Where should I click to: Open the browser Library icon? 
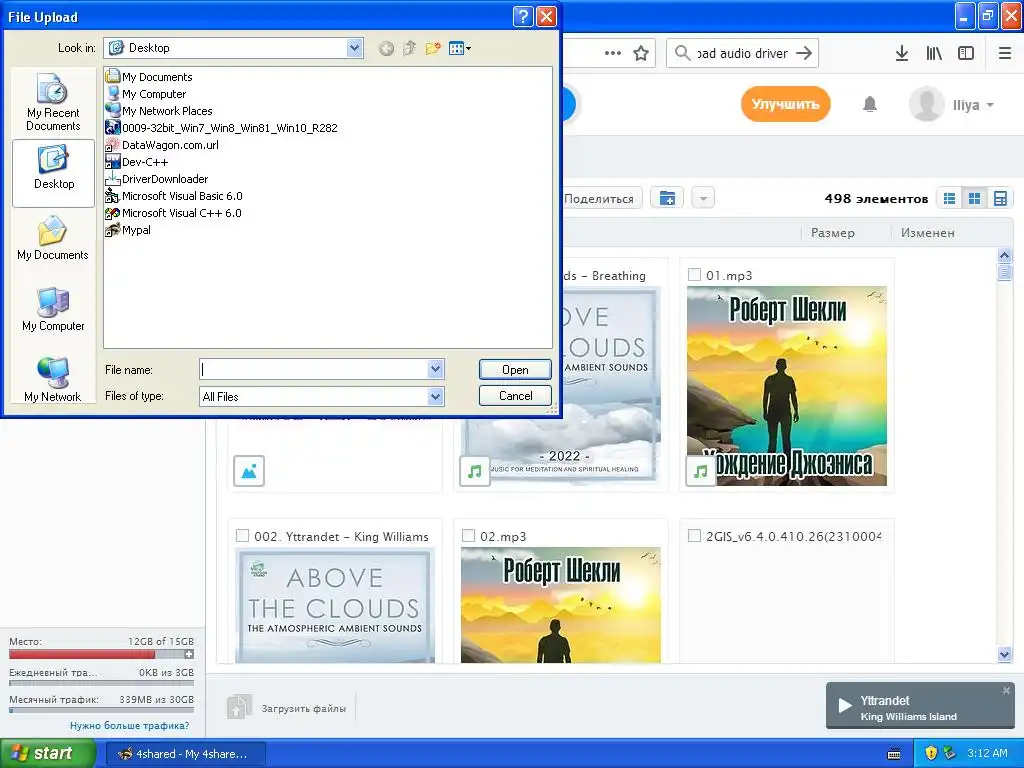[x=934, y=53]
